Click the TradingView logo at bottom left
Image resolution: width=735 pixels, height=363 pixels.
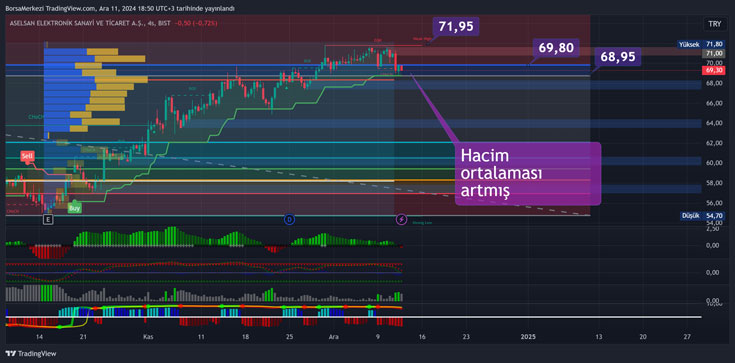(30, 354)
